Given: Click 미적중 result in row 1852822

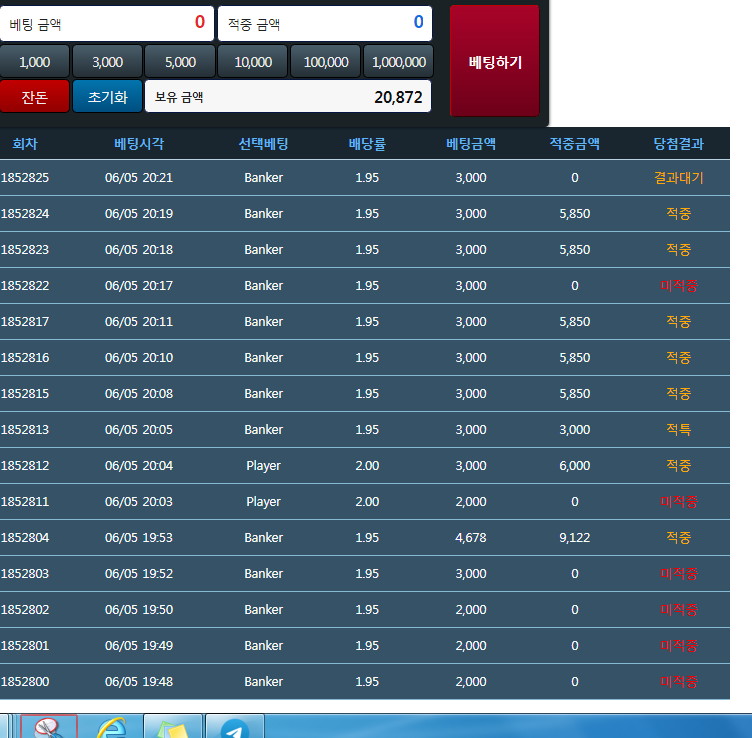Looking at the screenshot, I should pos(679,286).
